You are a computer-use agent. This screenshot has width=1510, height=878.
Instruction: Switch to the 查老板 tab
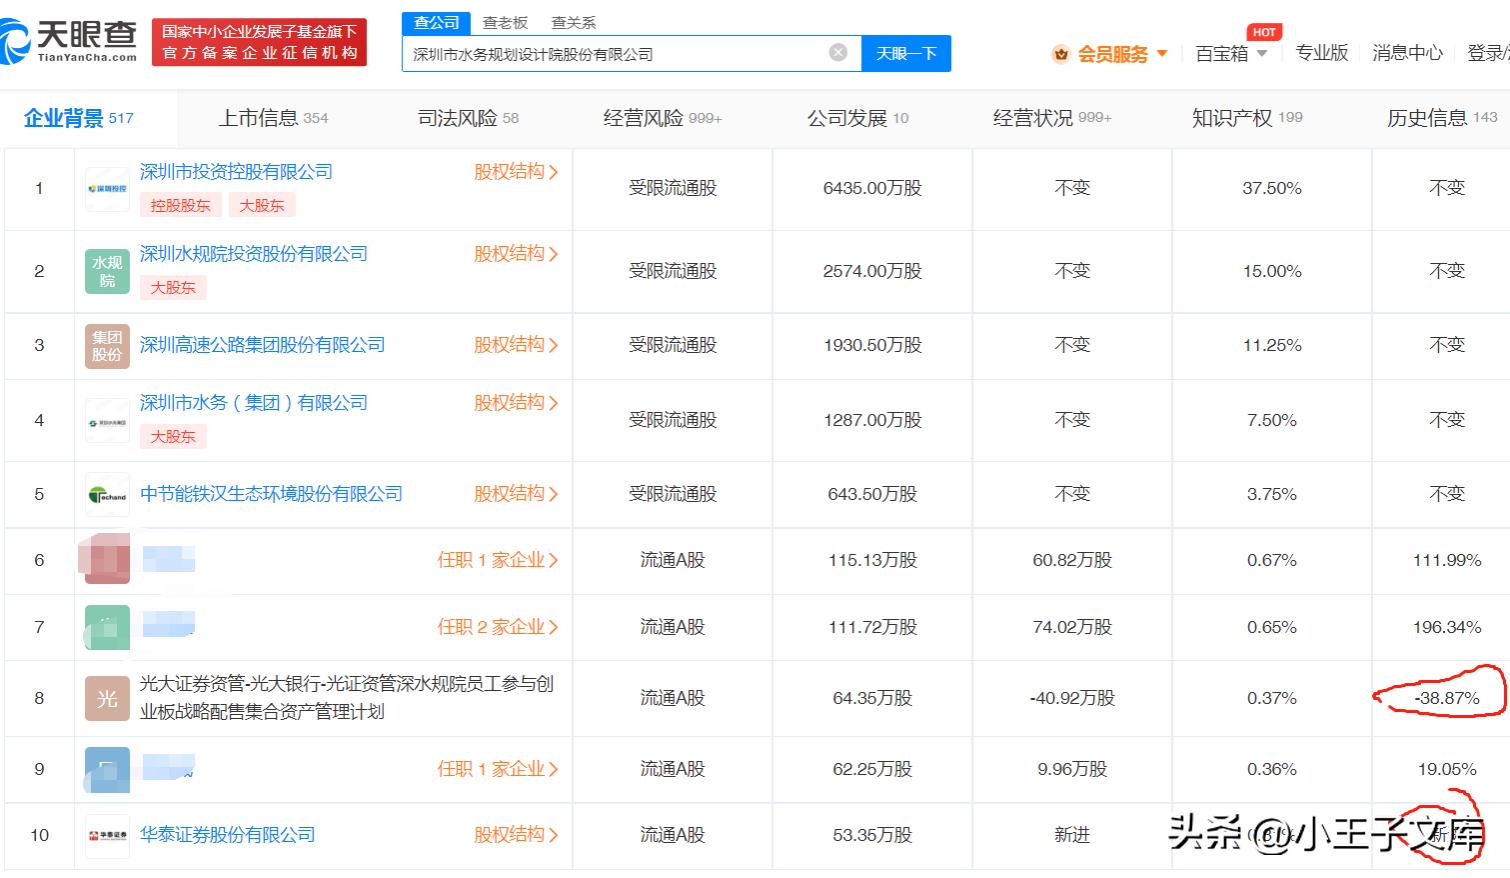click(x=506, y=21)
